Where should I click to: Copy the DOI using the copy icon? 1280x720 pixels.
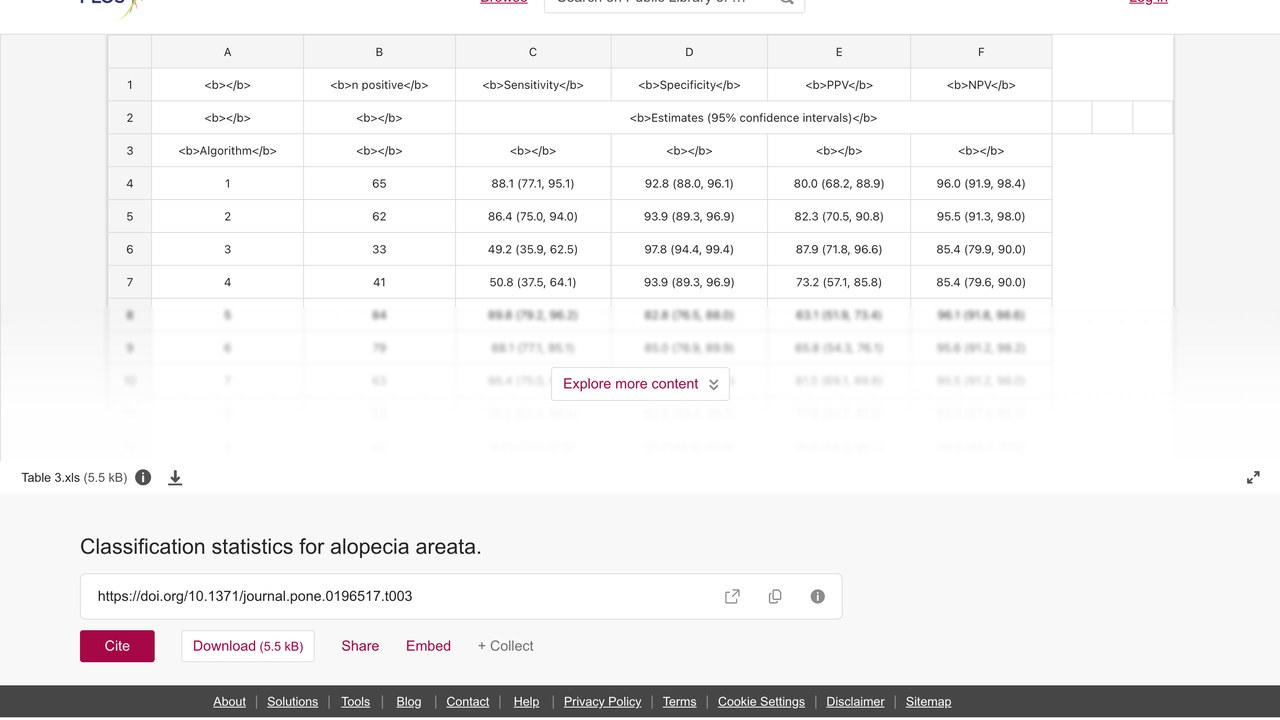tap(775, 596)
